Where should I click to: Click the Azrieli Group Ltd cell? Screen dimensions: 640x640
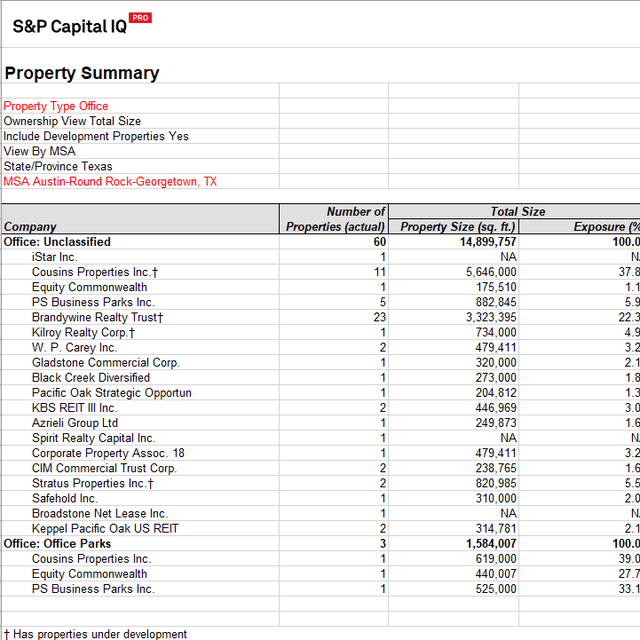(x=141, y=423)
